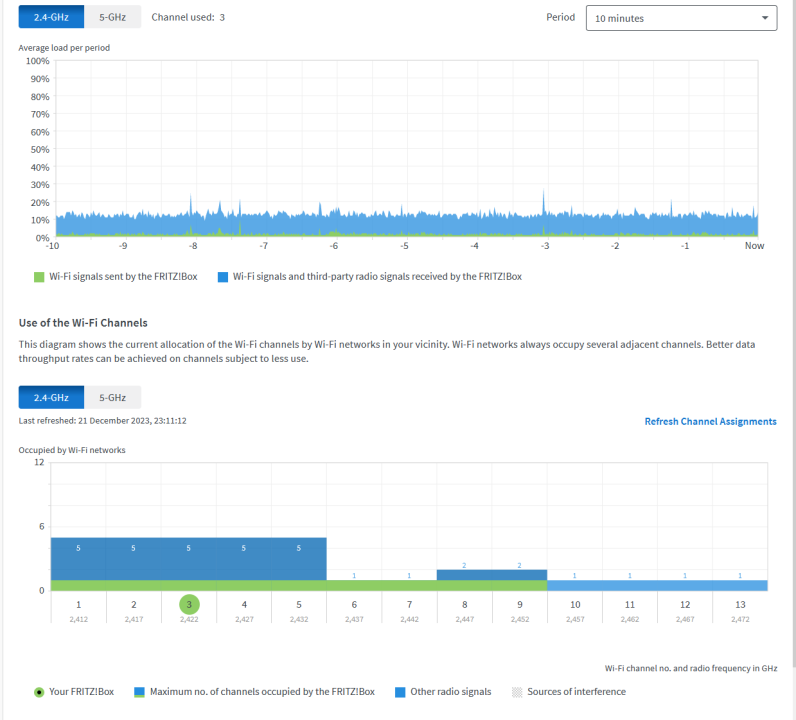Click the Other radio signals legend square
796x720 pixels.
click(400, 692)
